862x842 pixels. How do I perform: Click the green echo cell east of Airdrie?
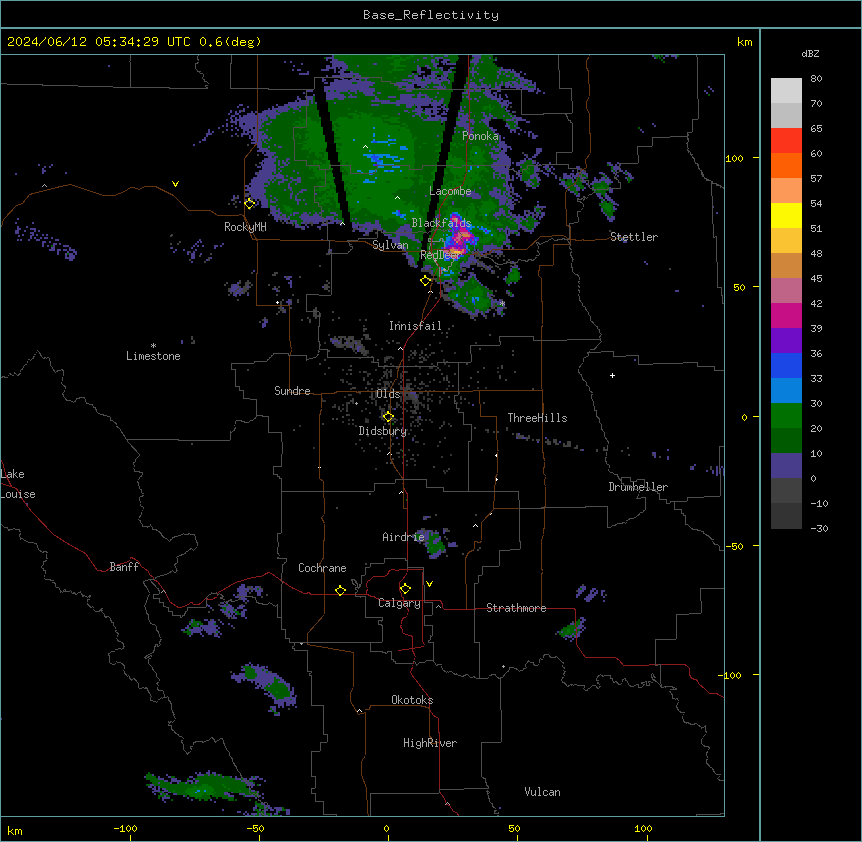pyautogui.click(x=436, y=544)
